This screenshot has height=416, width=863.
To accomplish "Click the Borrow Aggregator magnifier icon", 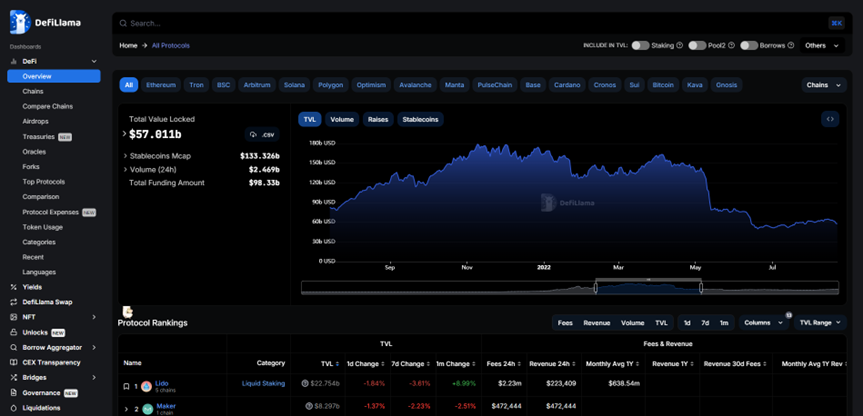I will pos(14,347).
